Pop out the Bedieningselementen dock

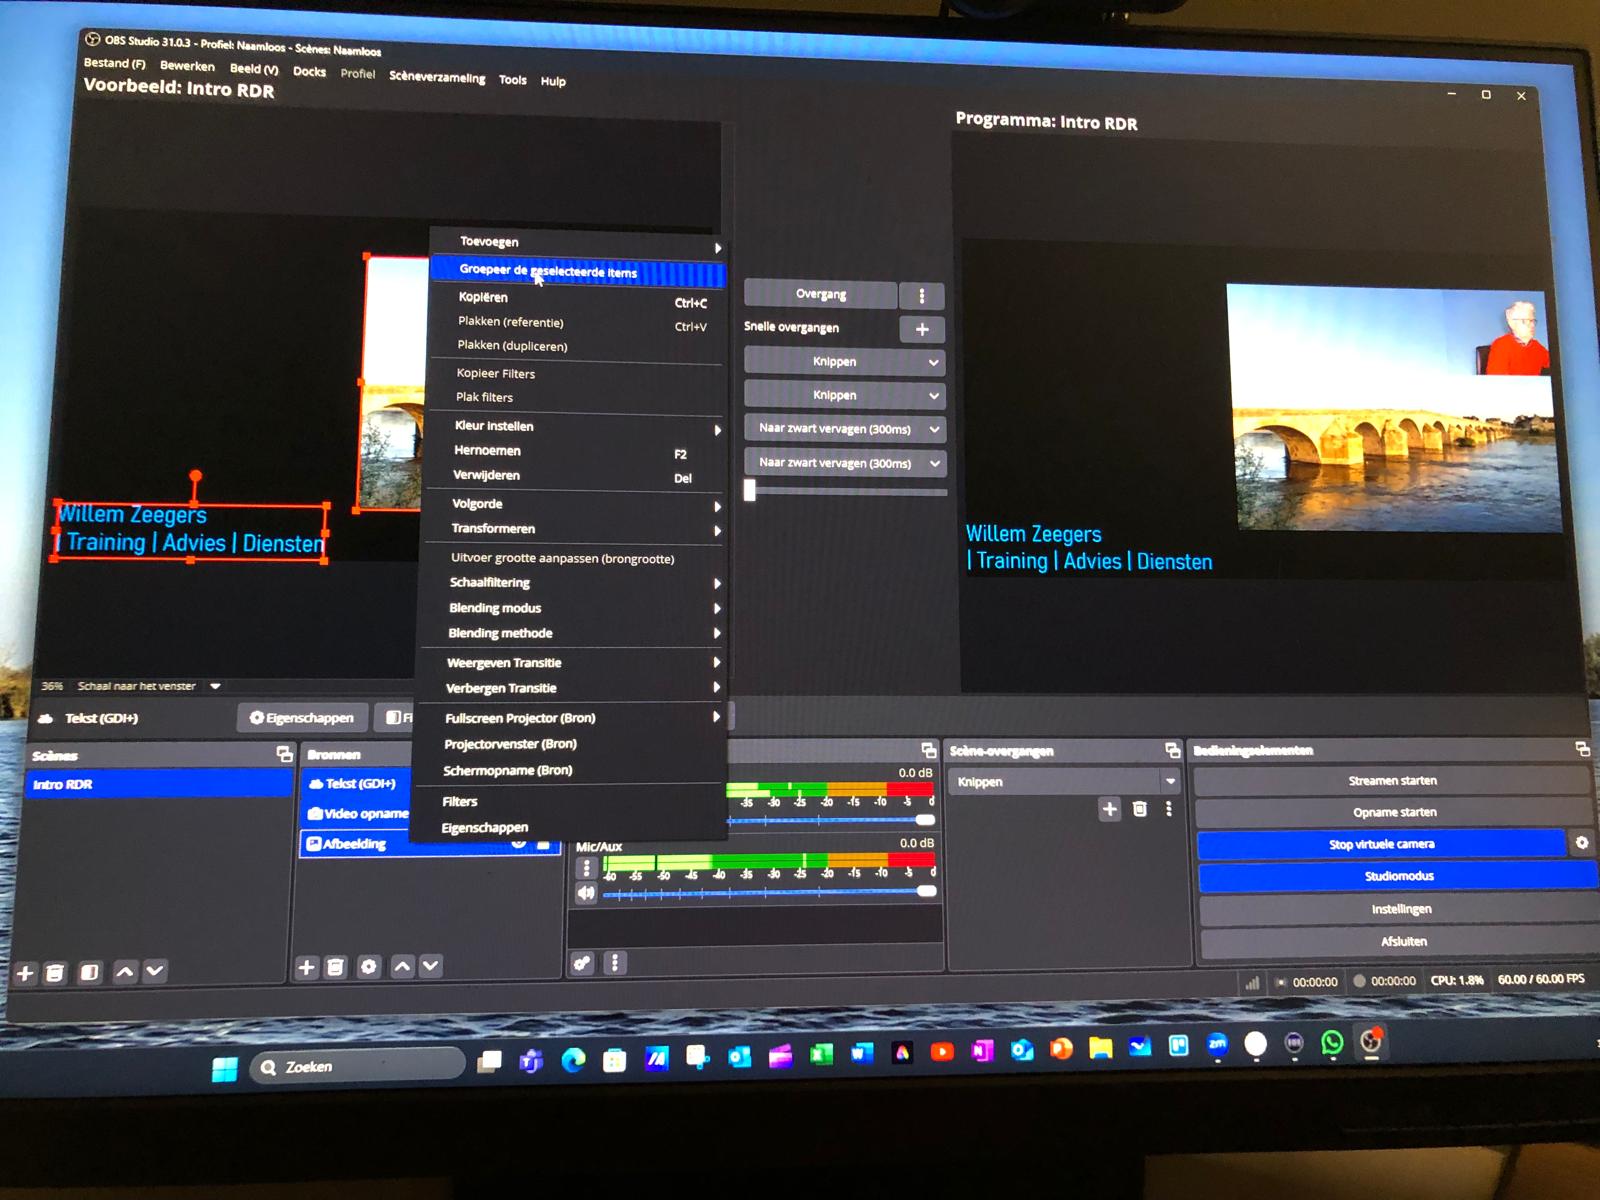1582,749
